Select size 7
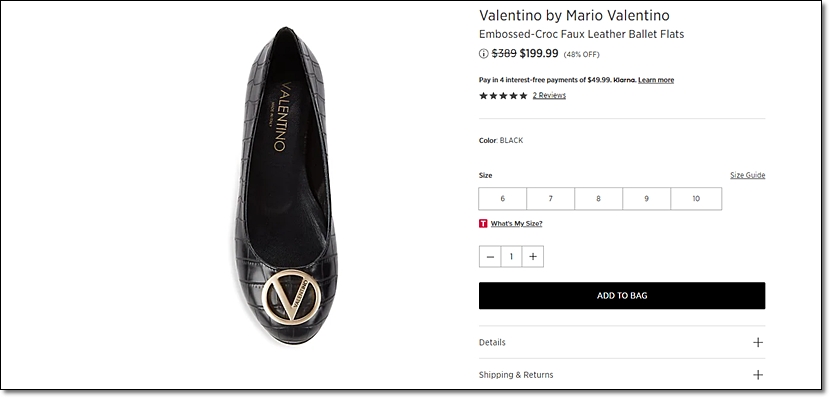Viewport: 830px width, 398px height. (x=551, y=199)
